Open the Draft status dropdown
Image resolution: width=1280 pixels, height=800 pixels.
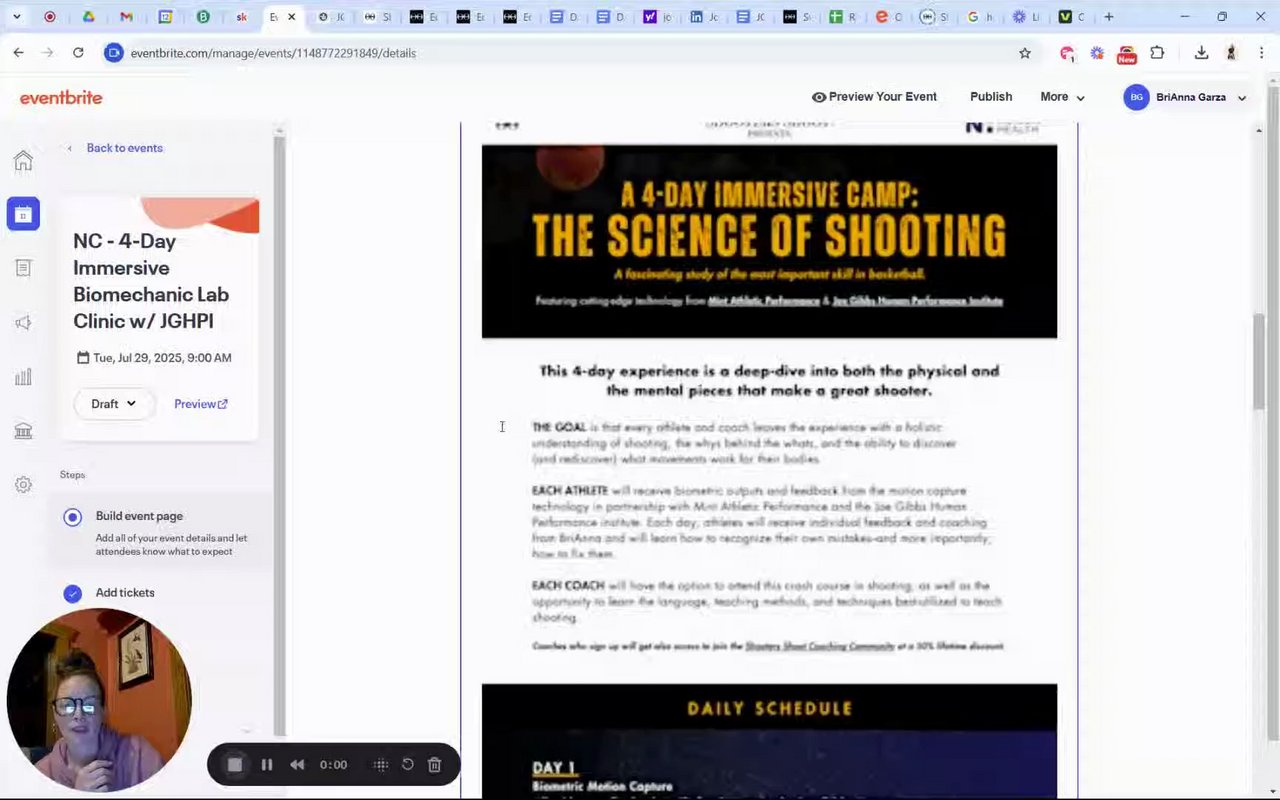point(113,404)
